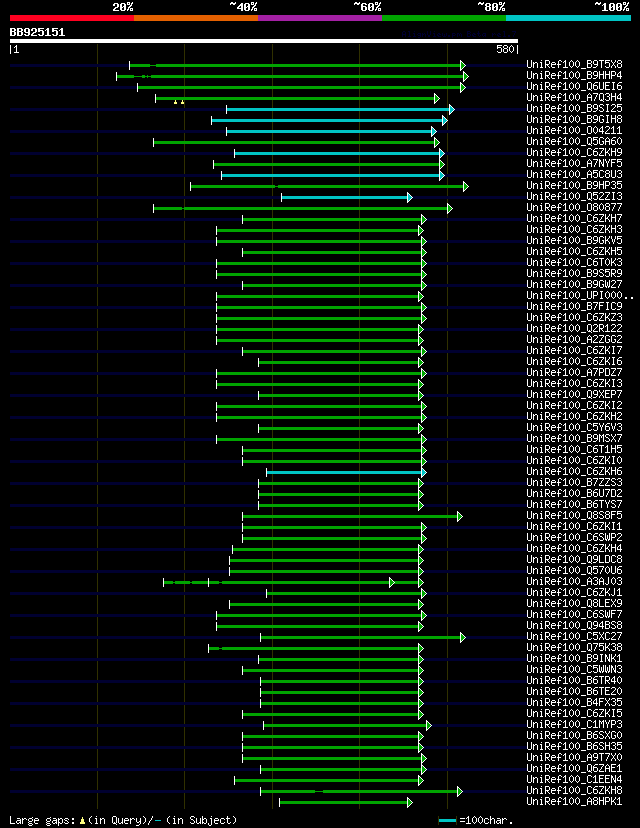The image size is (640, 828).
Task: Select the UniRef100_Q52ZI3 label
Action: tap(574, 196)
